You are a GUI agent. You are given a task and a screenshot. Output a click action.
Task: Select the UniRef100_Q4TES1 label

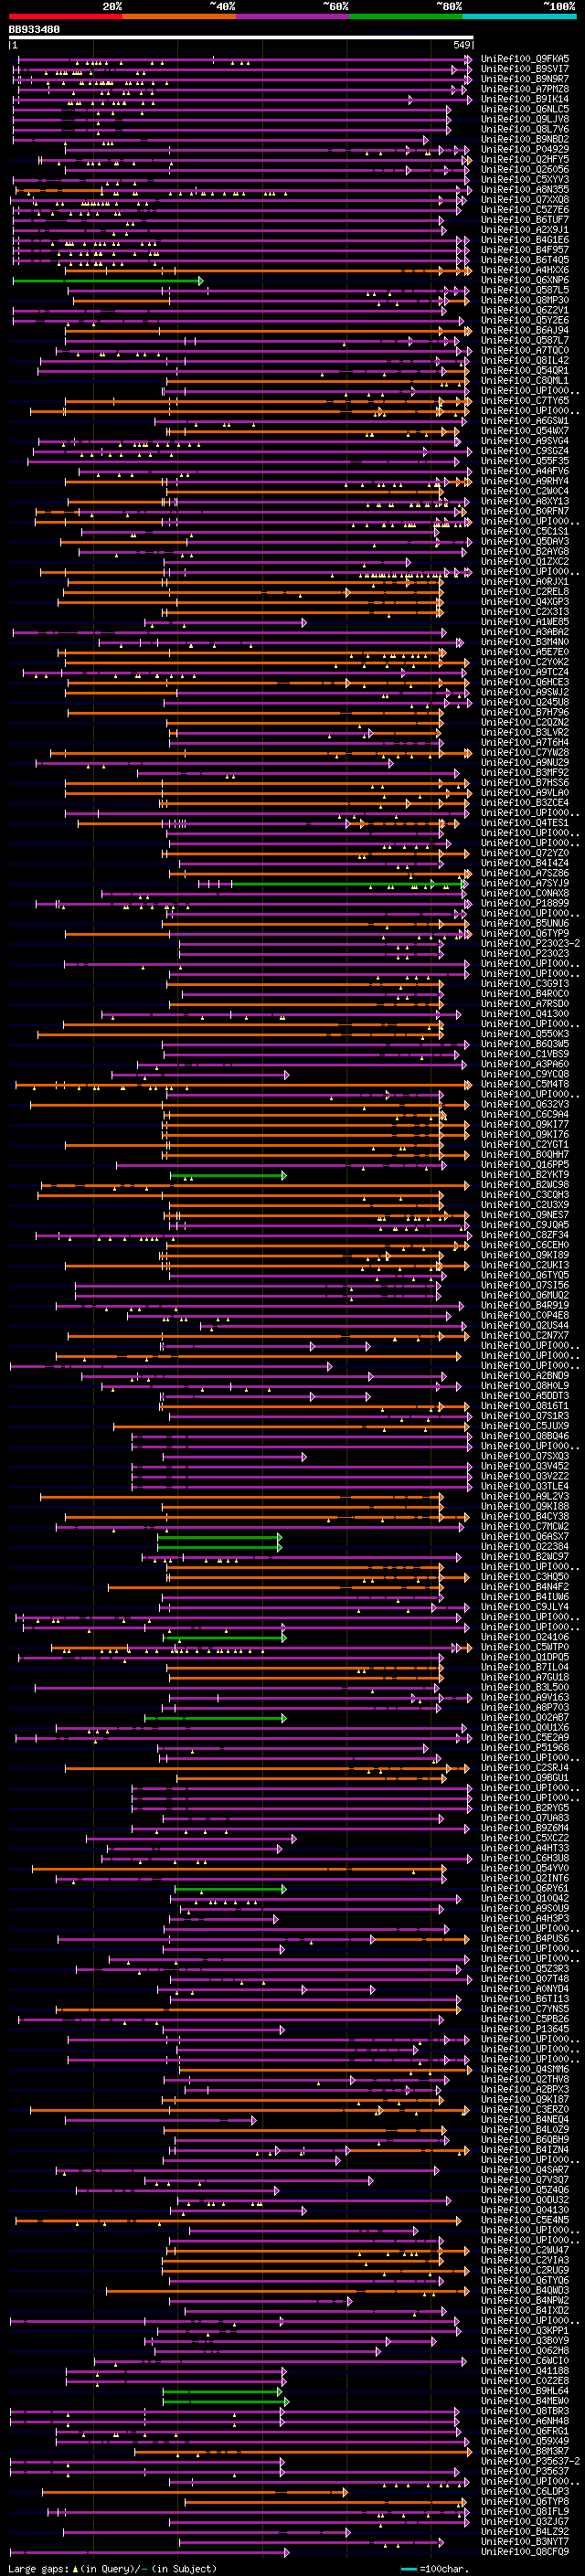525,823
